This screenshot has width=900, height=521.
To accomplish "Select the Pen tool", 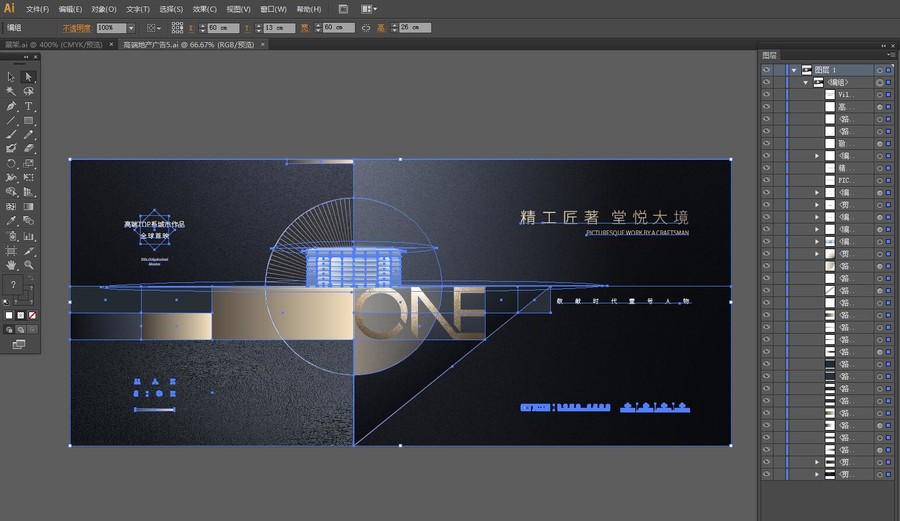I will point(11,106).
